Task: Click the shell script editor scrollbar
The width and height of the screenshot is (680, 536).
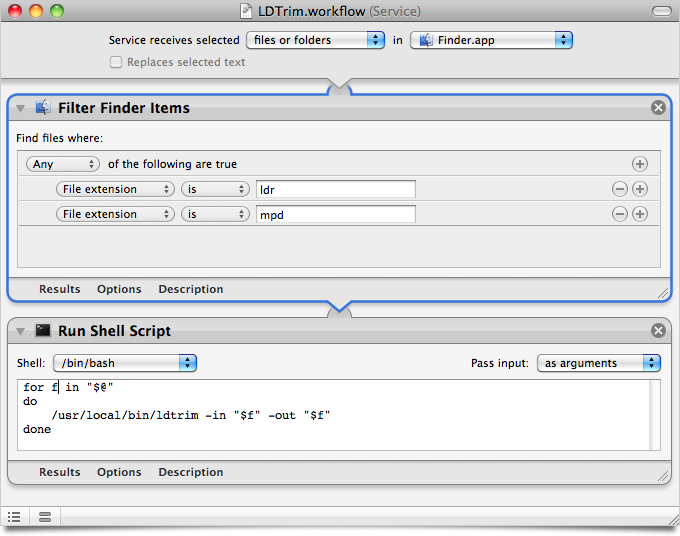Action: pos(654,415)
